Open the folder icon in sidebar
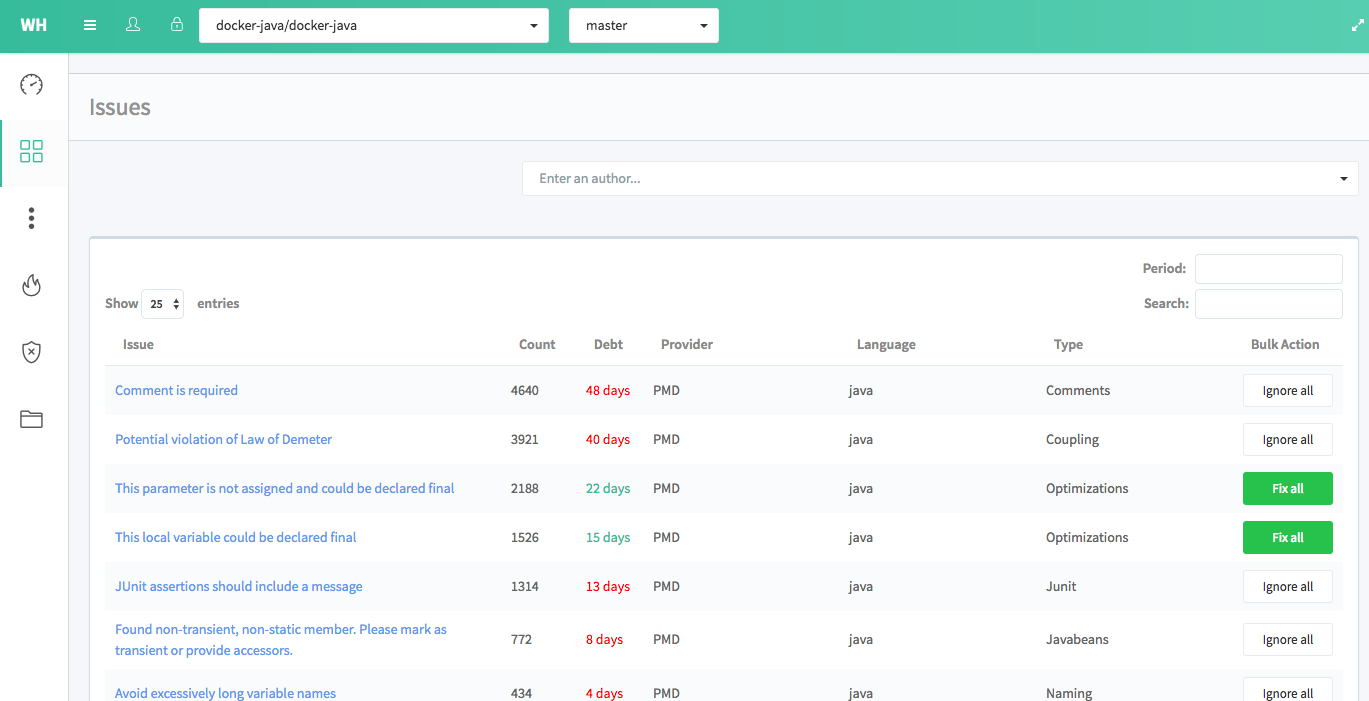 click(32, 419)
